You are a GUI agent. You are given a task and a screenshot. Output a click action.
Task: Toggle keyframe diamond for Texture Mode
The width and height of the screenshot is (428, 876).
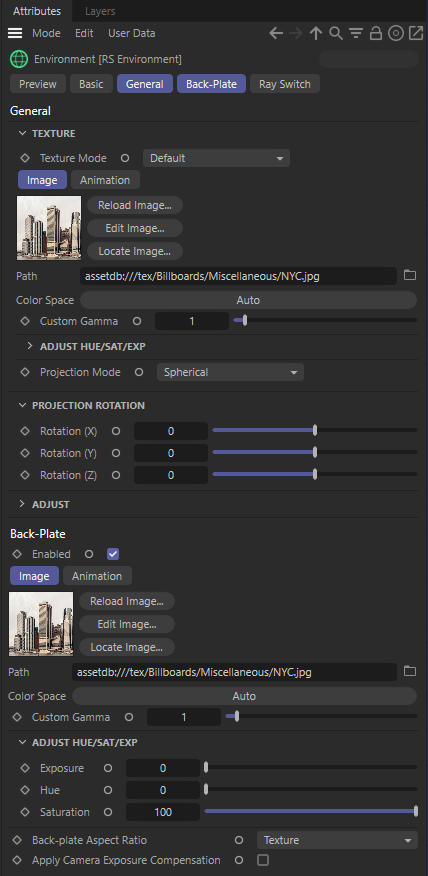pos(25,158)
